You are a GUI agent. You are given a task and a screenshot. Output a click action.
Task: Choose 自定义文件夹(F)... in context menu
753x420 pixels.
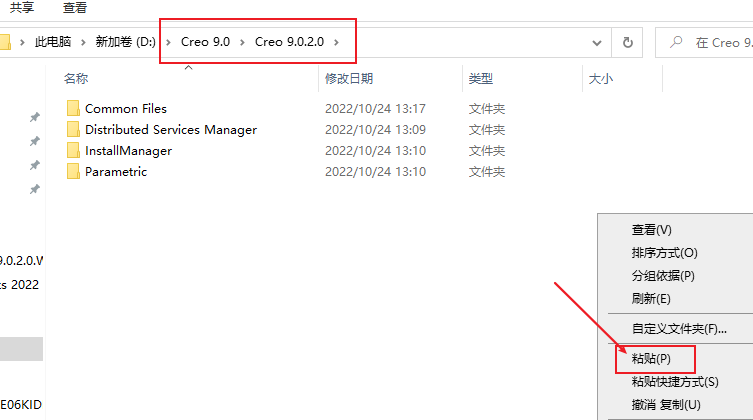pyautogui.click(x=679, y=329)
